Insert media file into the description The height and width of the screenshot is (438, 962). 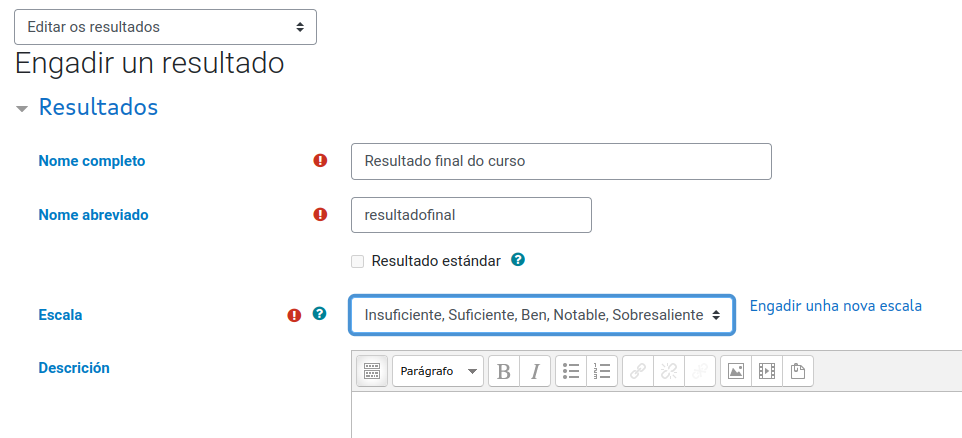tap(767, 371)
